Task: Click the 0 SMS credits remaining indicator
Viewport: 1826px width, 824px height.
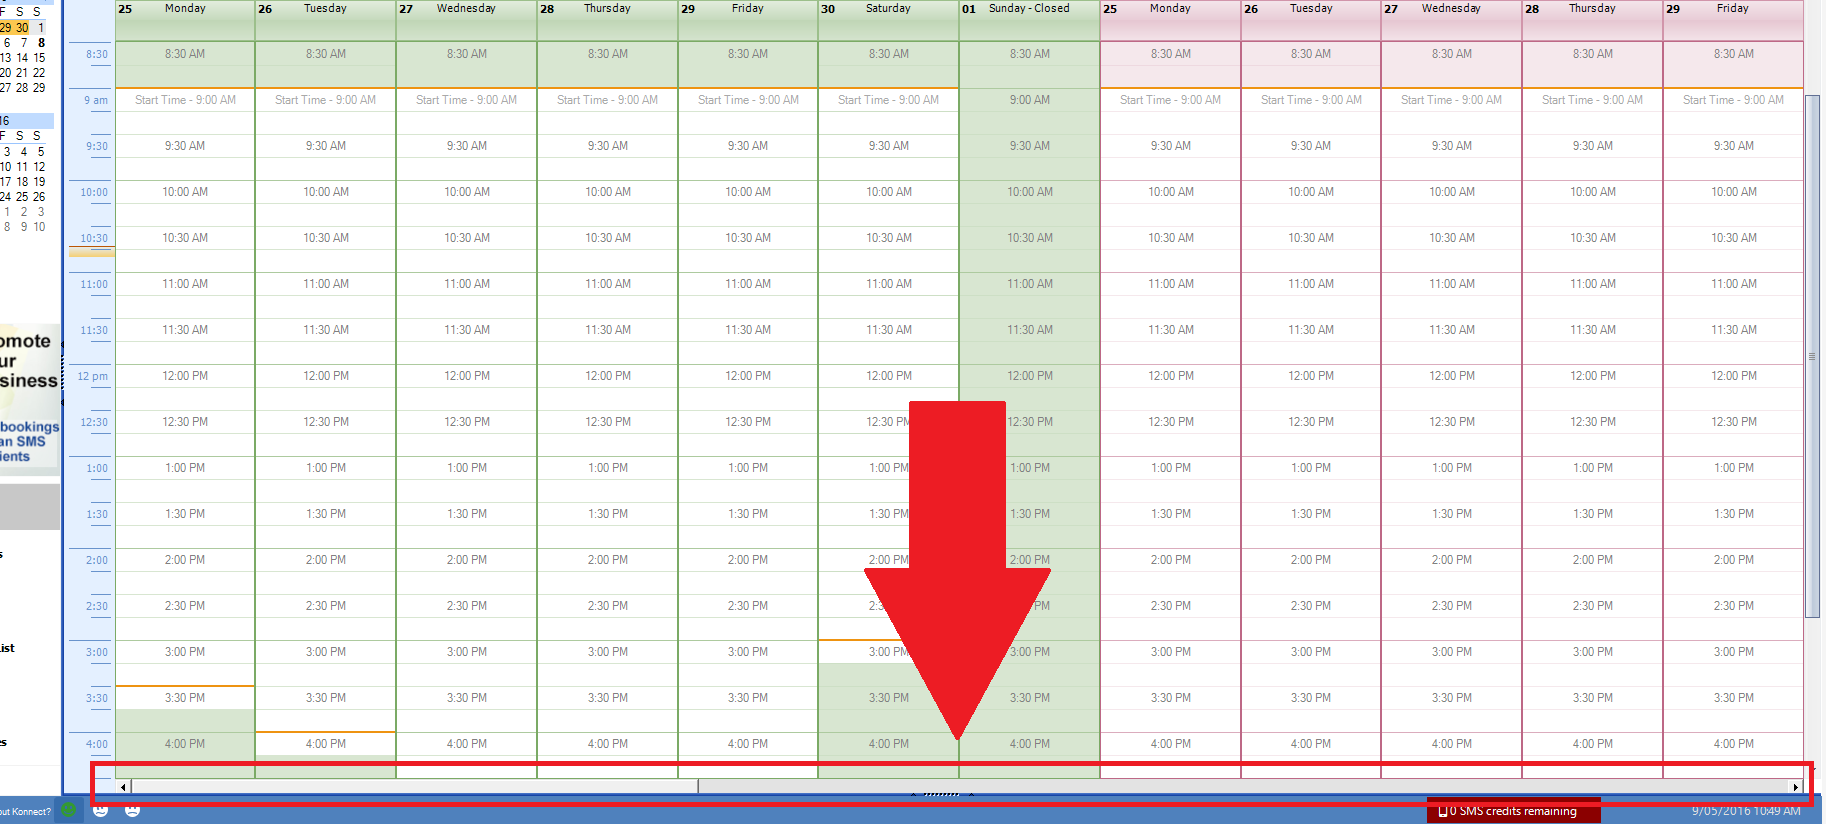Action: tap(1512, 811)
